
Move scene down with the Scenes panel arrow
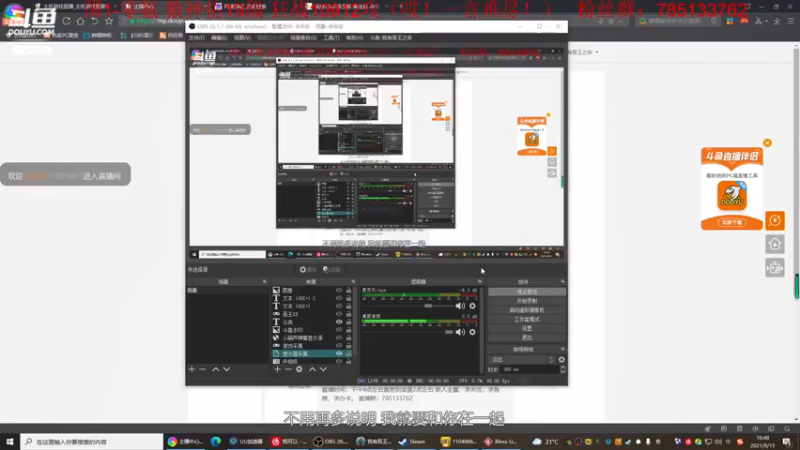pos(227,369)
